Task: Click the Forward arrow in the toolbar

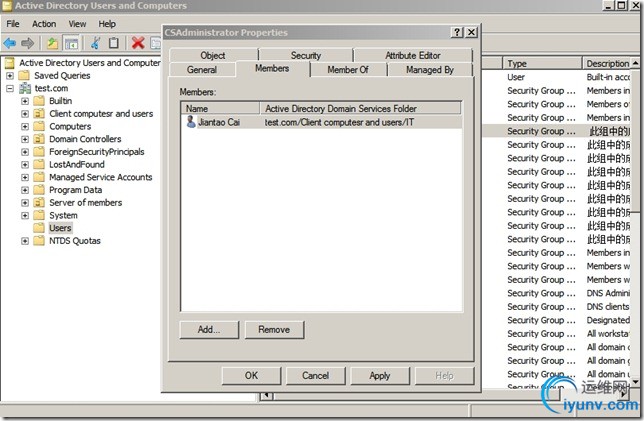Action: click(27, 43)
